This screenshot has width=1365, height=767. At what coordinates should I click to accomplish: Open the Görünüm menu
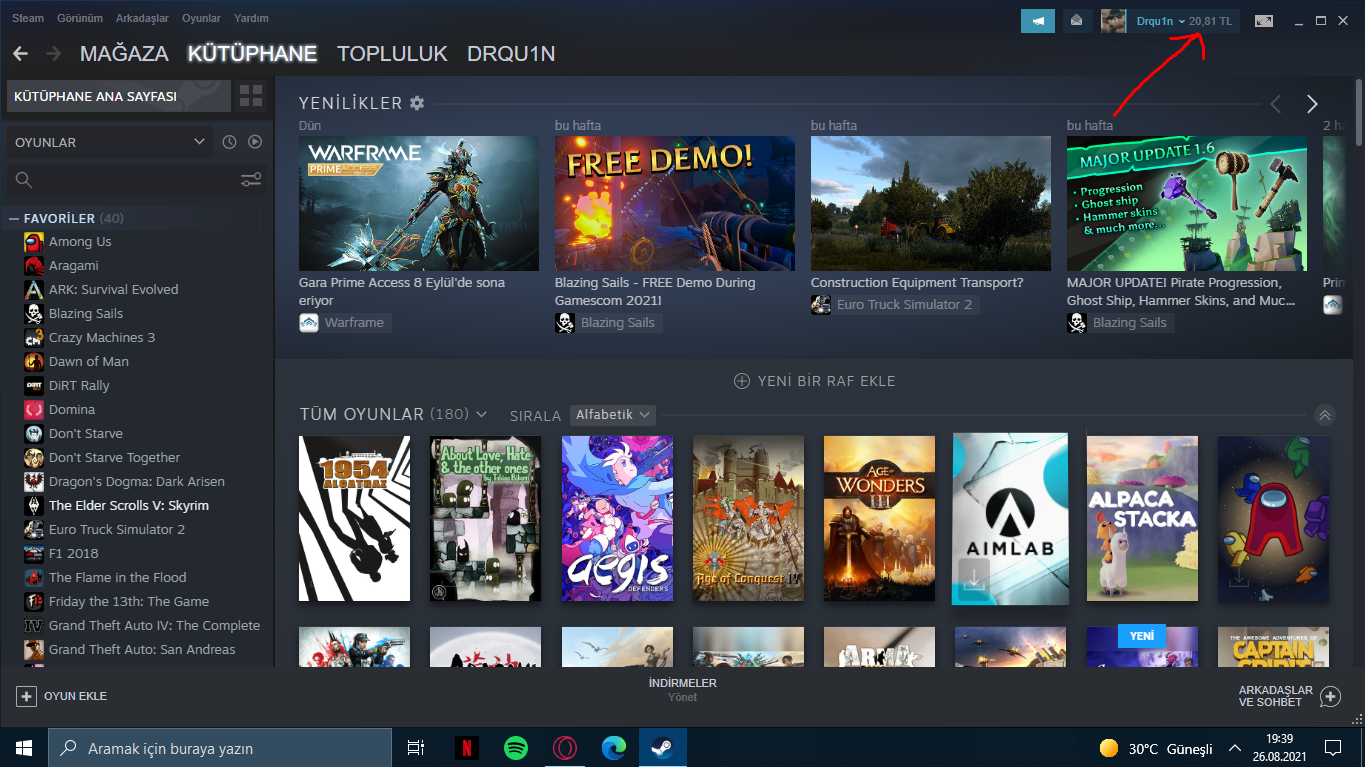(79, 18)
